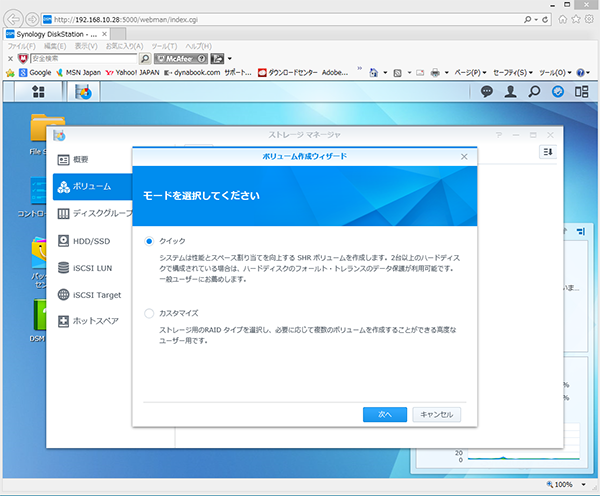Open ダウンロードセンター favorites link

[287, 72]
